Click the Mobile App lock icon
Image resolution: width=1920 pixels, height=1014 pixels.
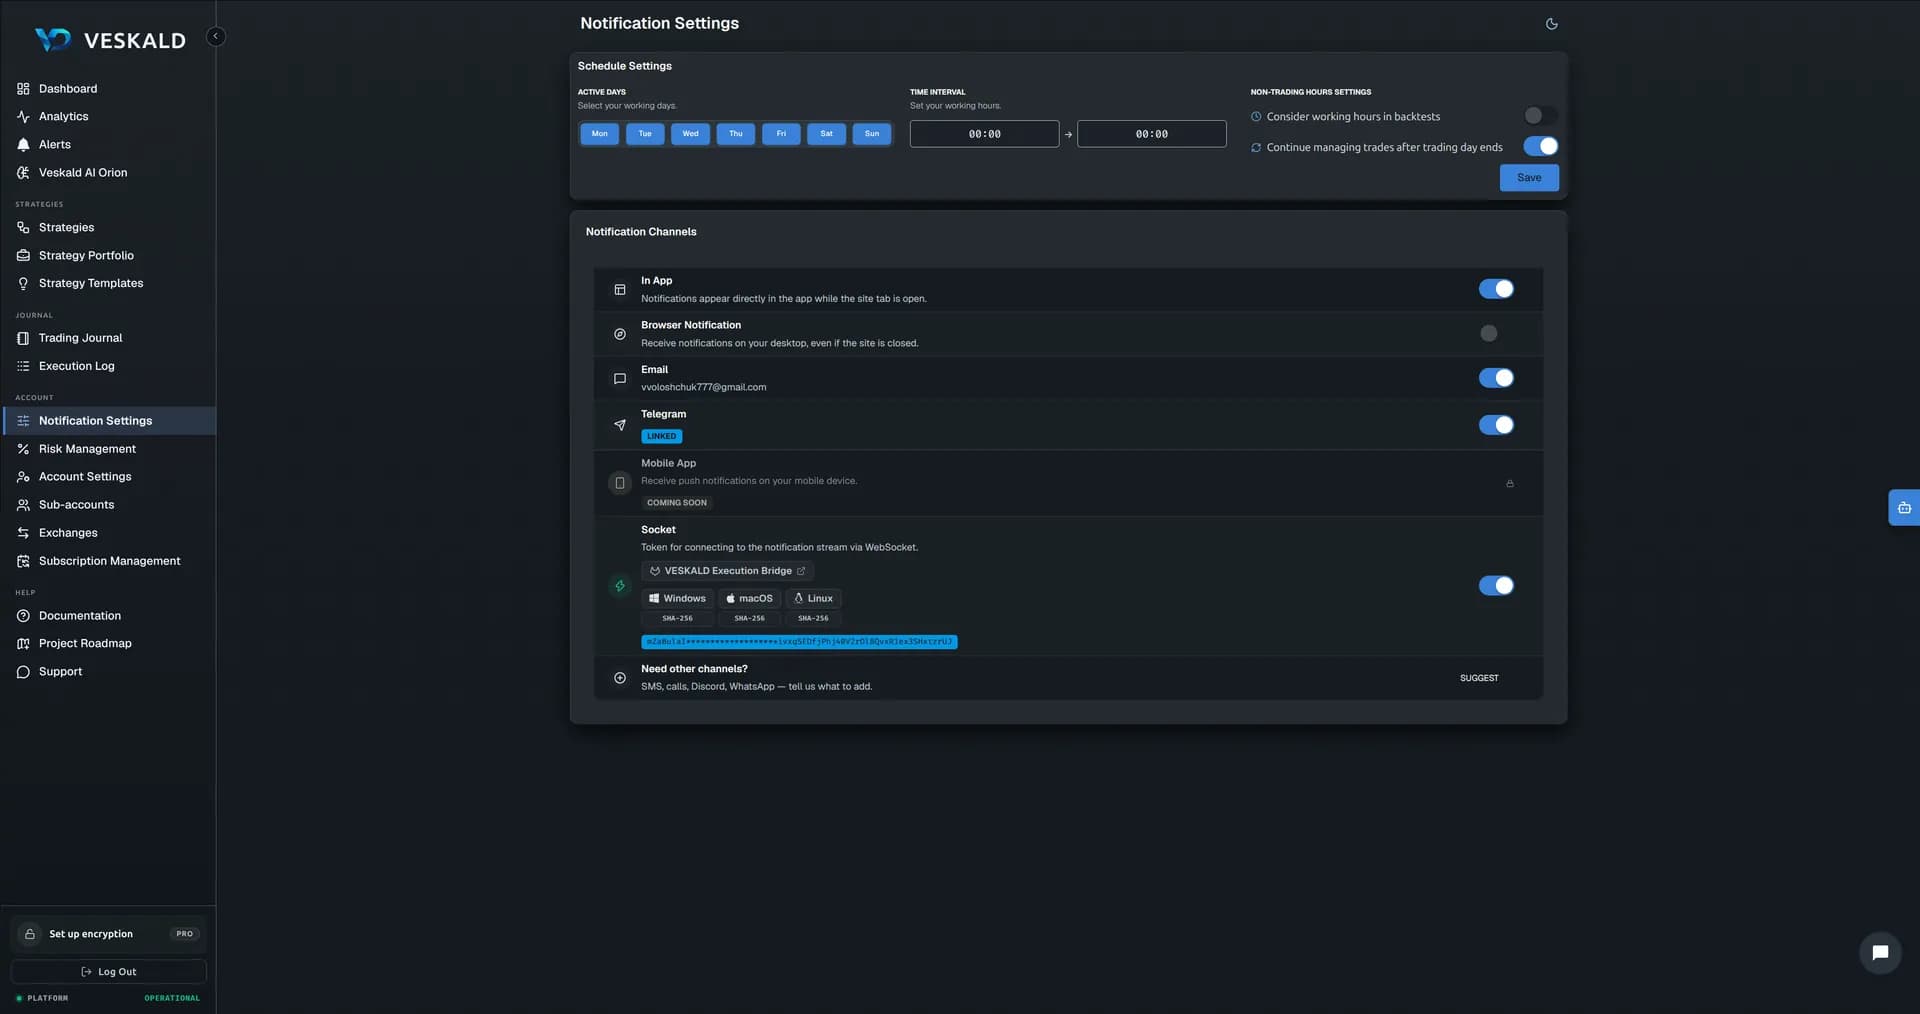(1510, 484)
